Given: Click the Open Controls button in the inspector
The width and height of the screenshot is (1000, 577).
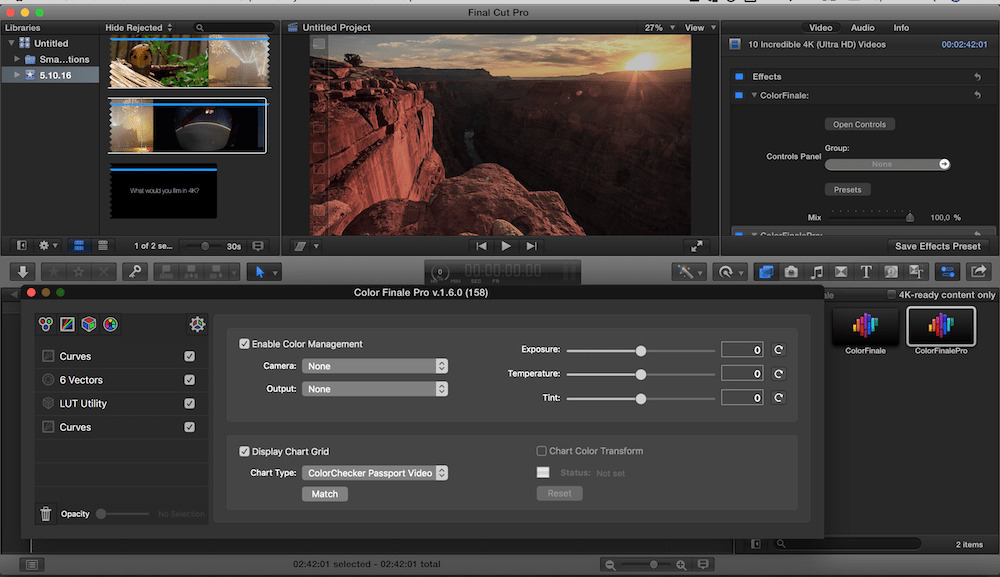Looking at the screenshot, I should click(x=859, y=123).
